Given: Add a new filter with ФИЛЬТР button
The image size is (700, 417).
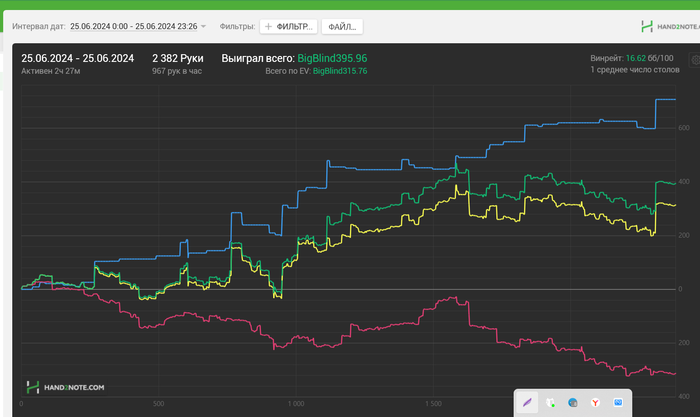Looking at the screenshot, I should click(288, 27).
